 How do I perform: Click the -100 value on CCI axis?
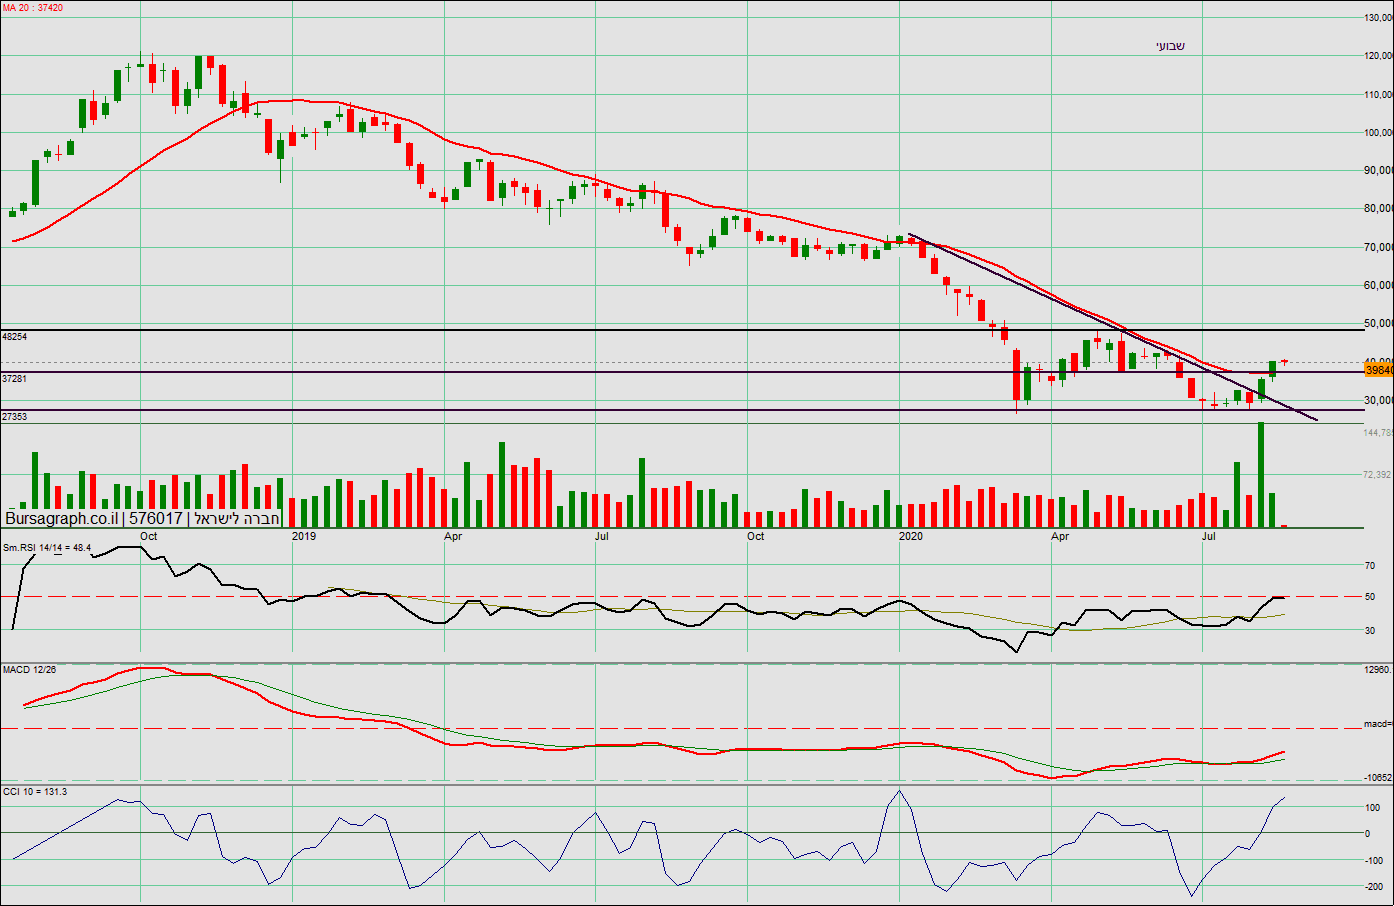click(1374, 861)
